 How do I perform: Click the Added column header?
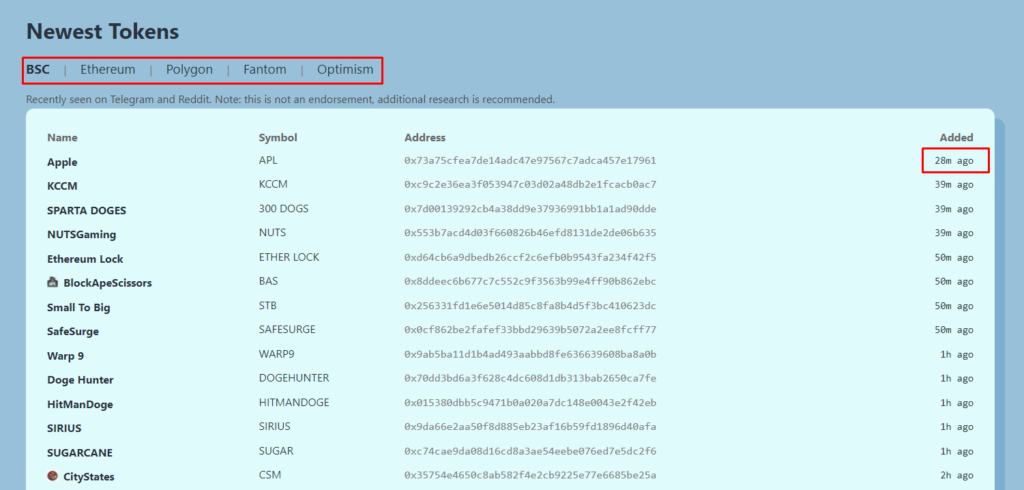point(956,138)
